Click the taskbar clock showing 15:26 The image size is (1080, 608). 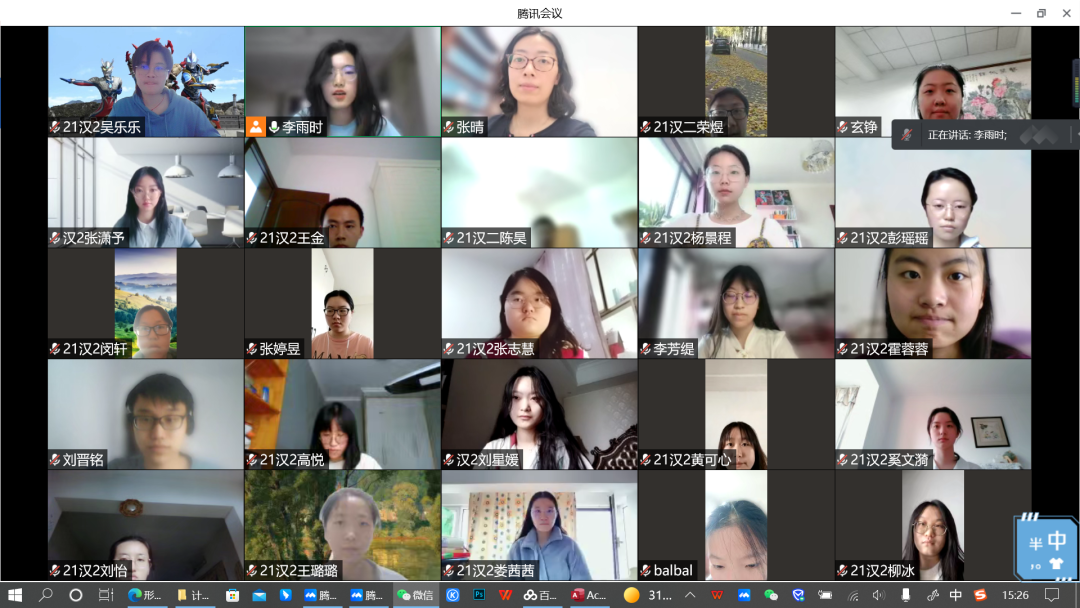1015,595
